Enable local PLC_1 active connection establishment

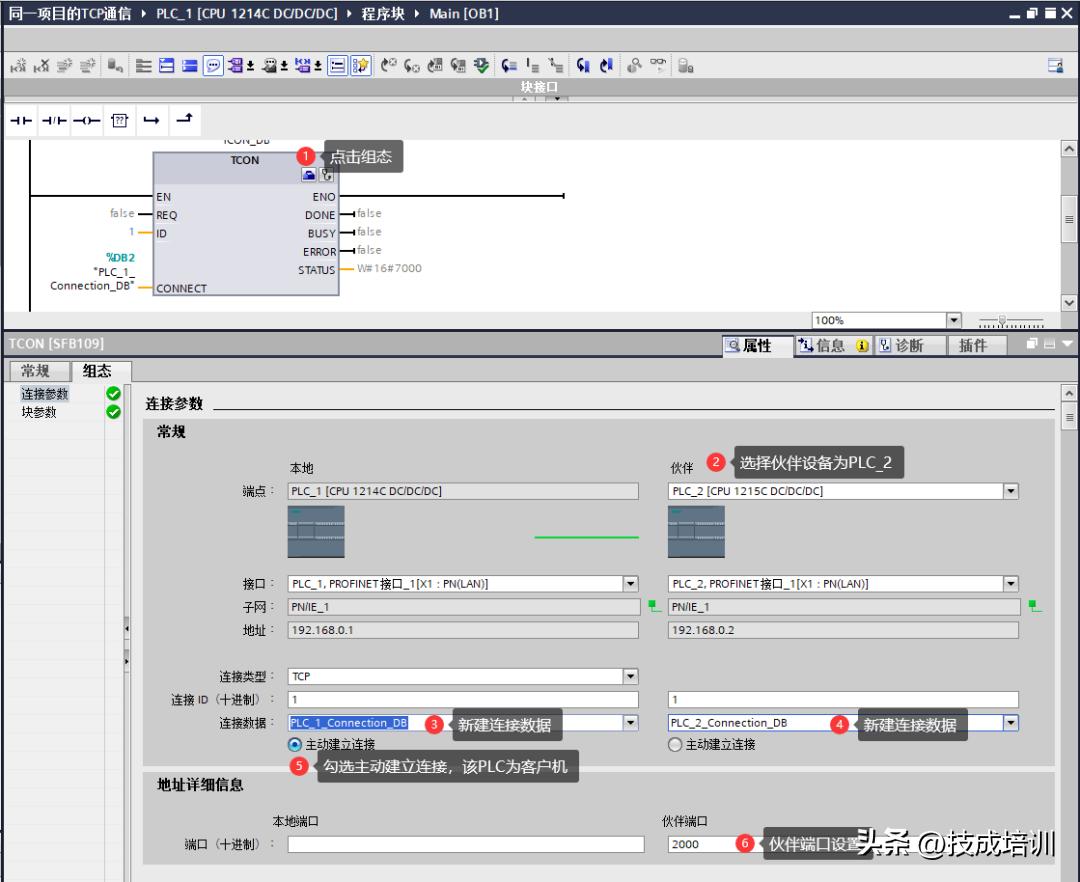294,744
